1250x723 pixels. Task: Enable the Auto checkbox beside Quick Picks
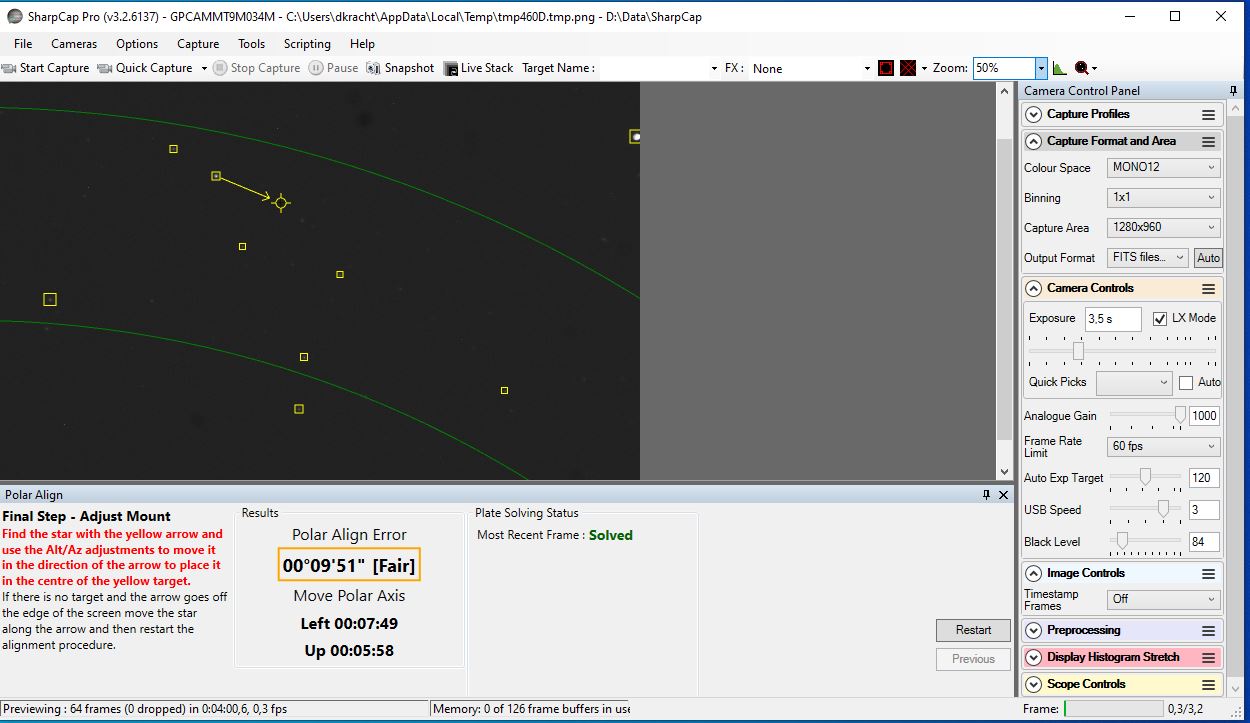point(1186,383)
